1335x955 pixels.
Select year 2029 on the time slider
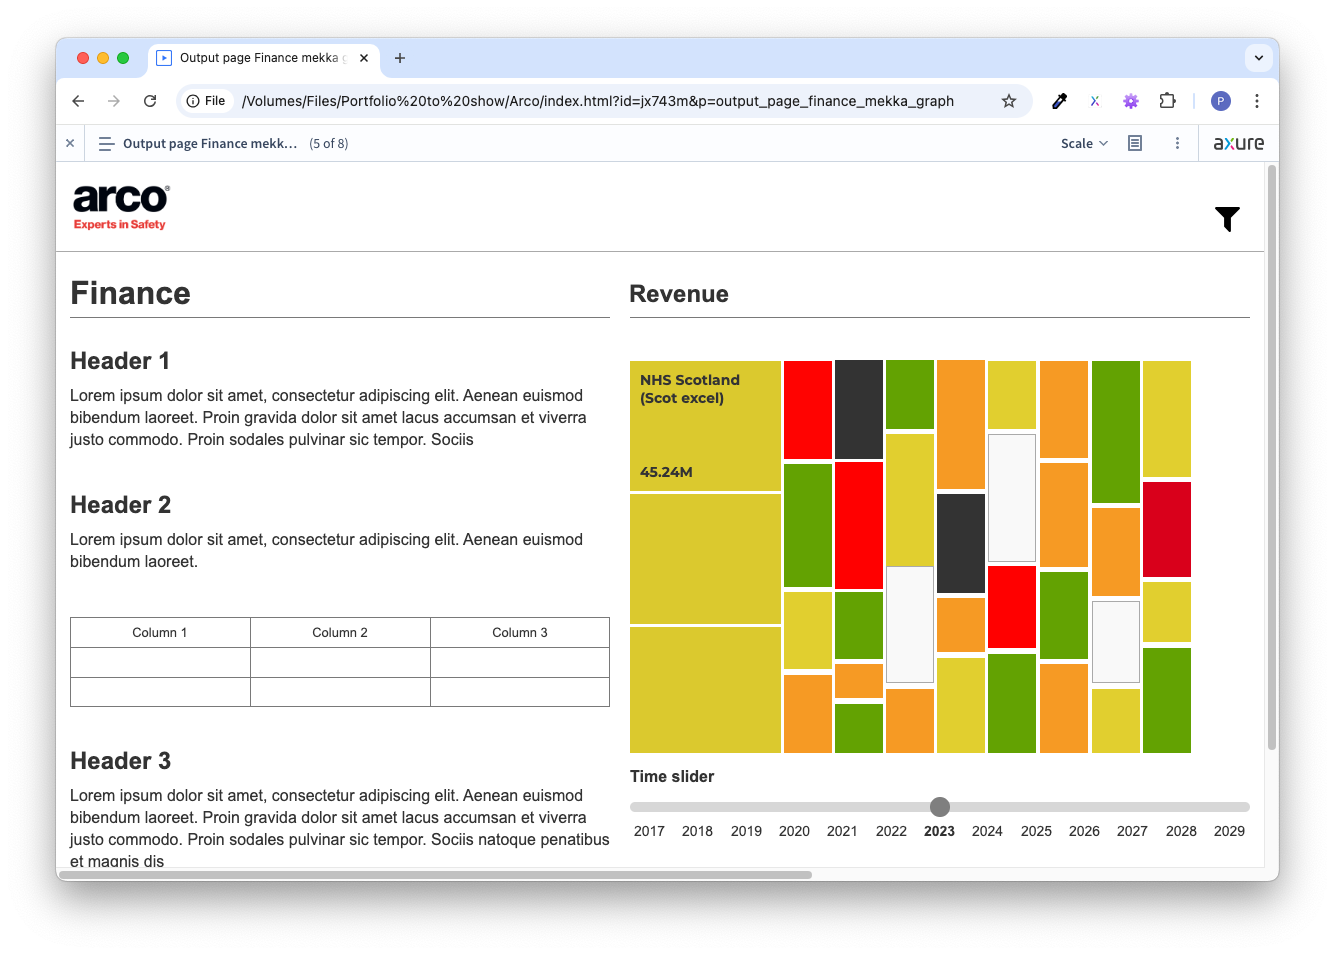click(1229, 831)
